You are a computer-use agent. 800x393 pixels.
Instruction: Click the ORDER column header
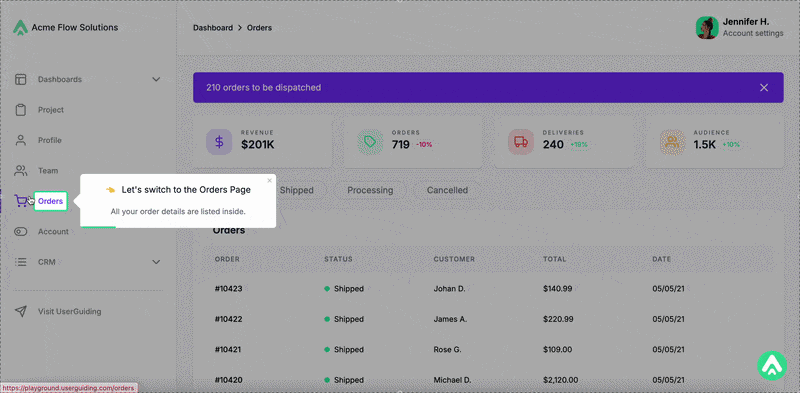pyautogui.click(x=227, y=259)
